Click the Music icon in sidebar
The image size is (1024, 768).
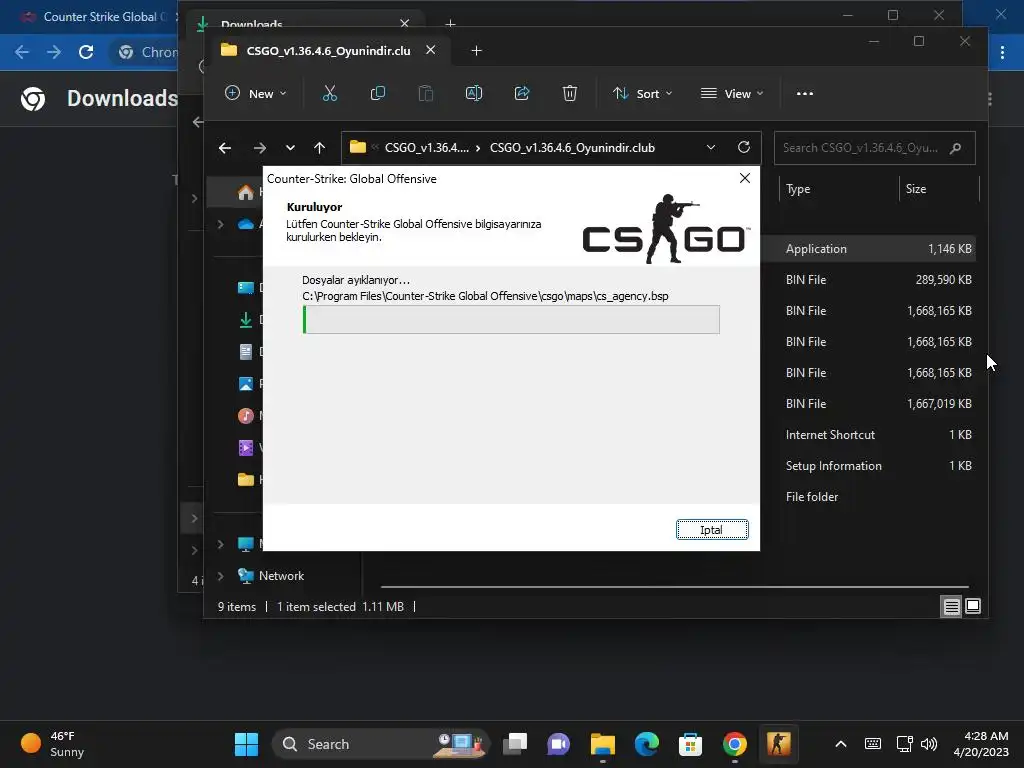[x=246, y=415]
